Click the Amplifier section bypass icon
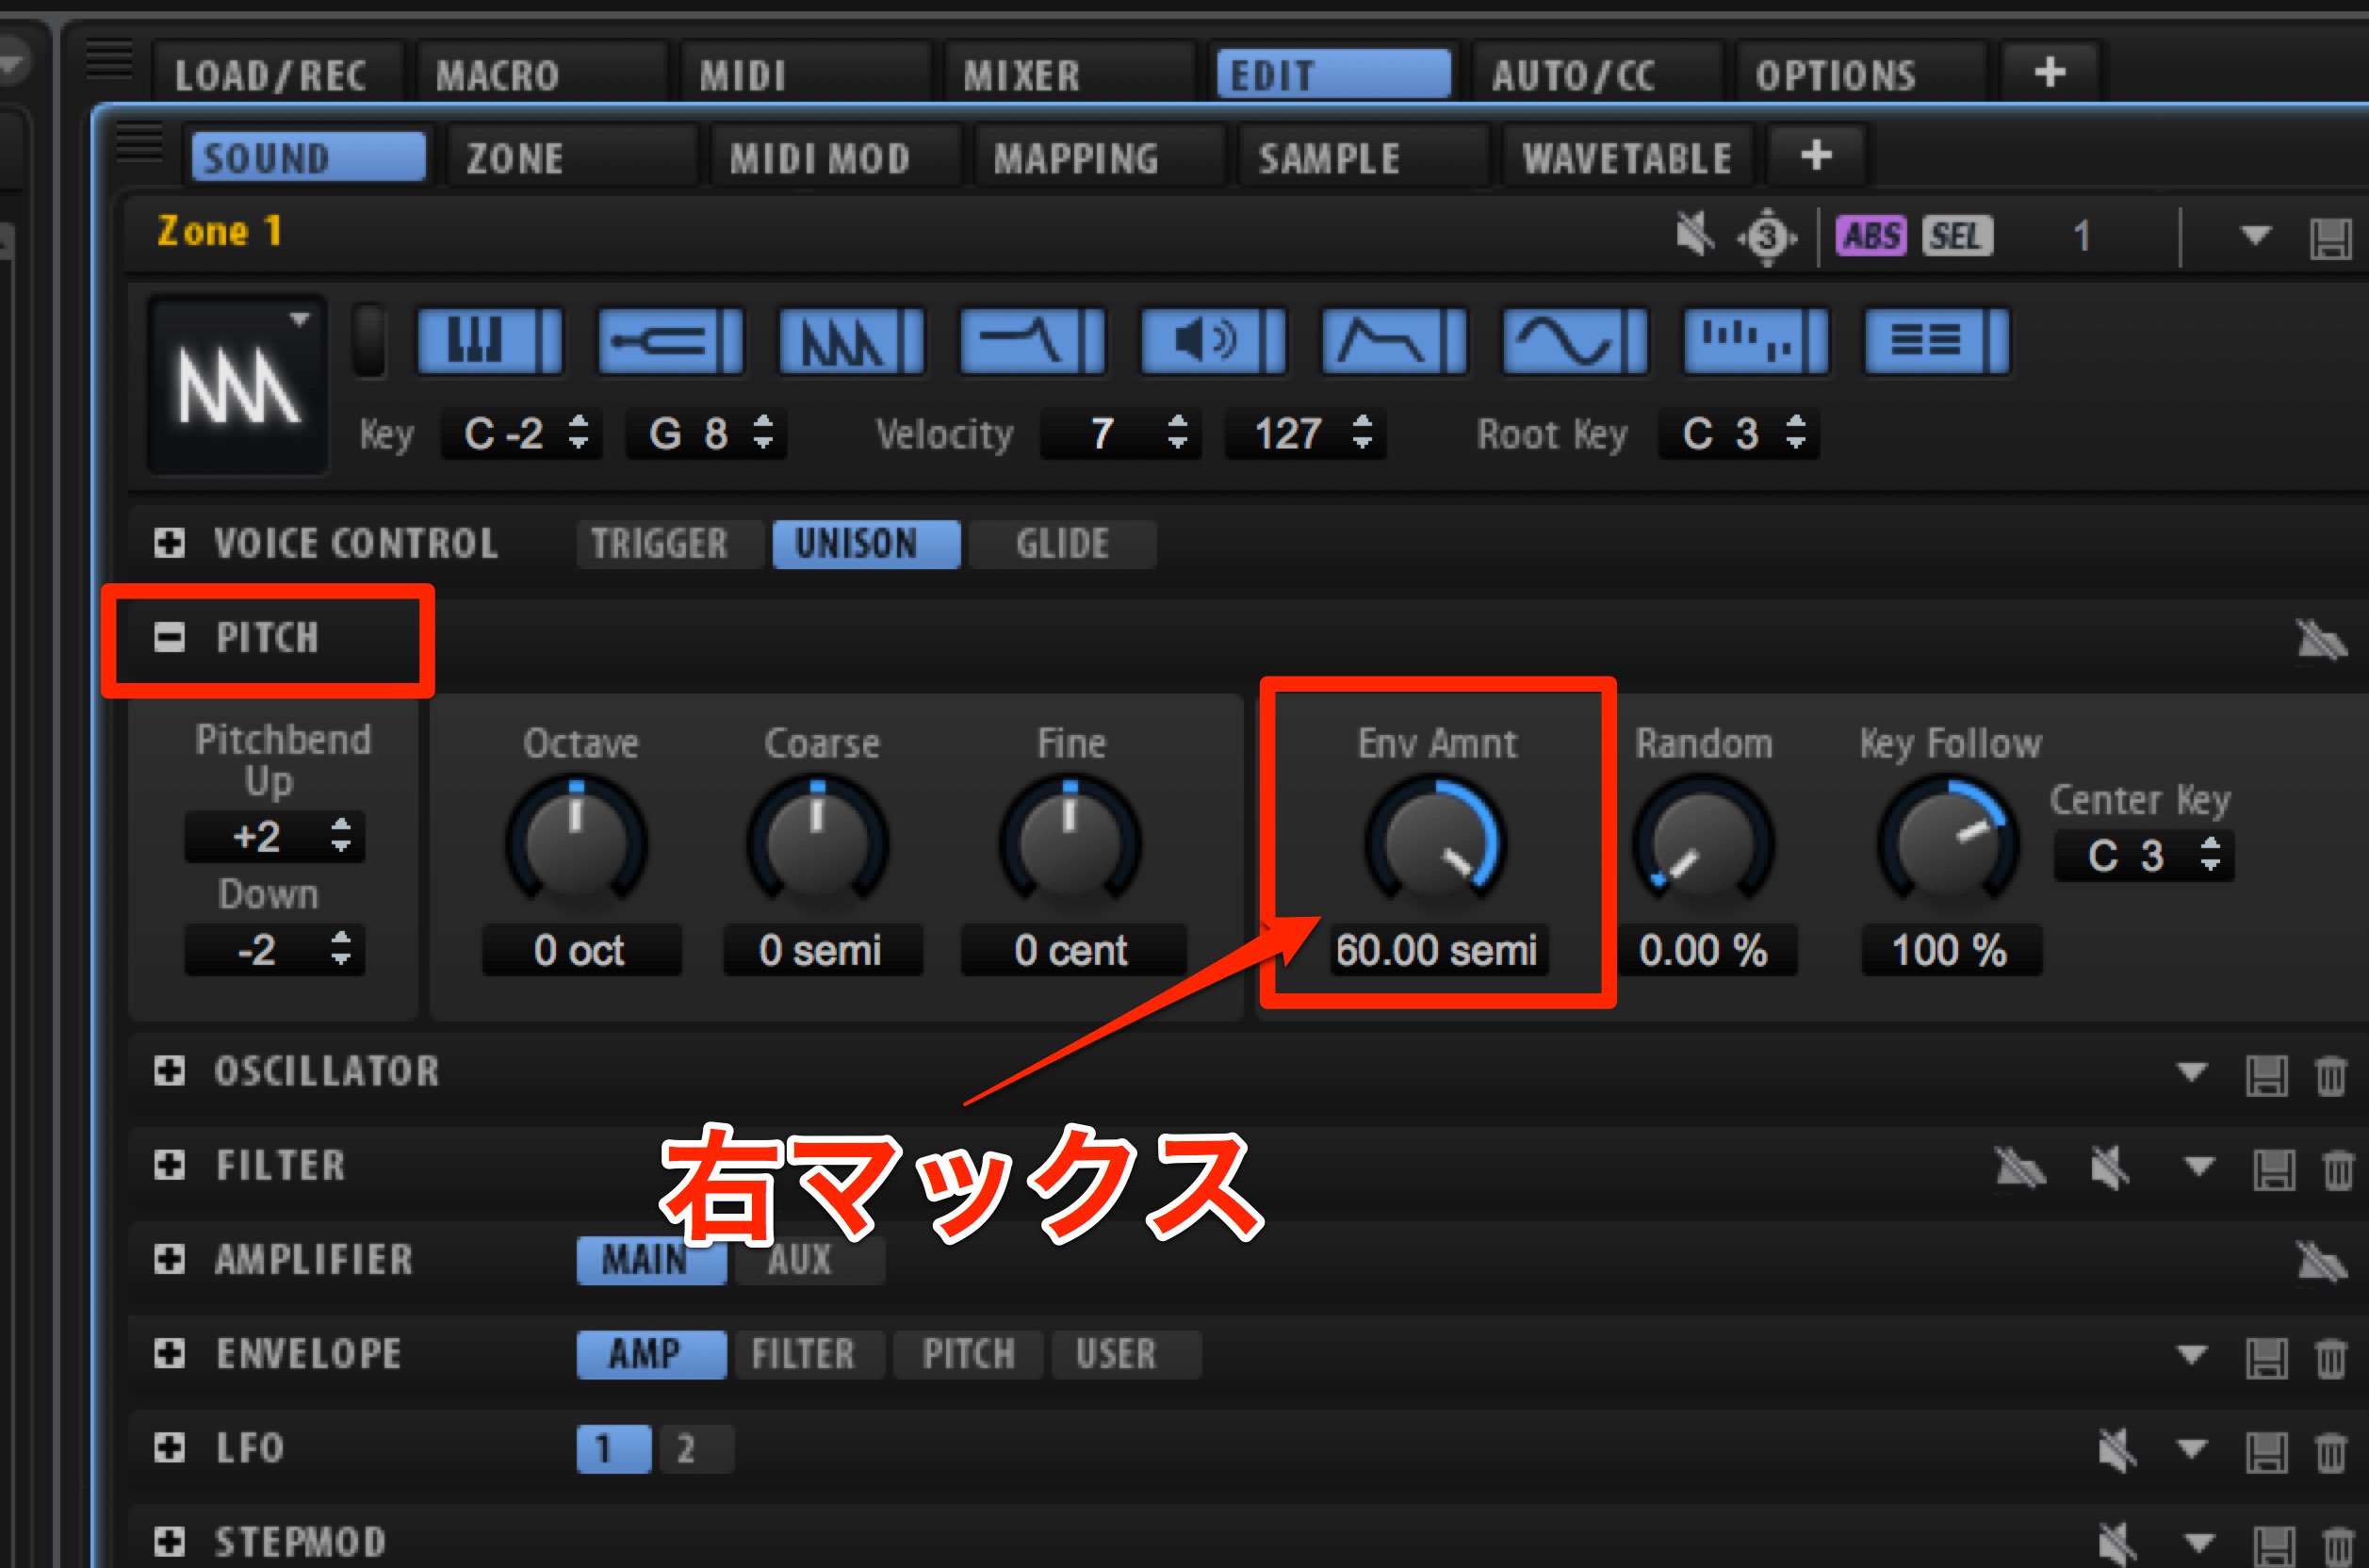 click(2320, 1261)
